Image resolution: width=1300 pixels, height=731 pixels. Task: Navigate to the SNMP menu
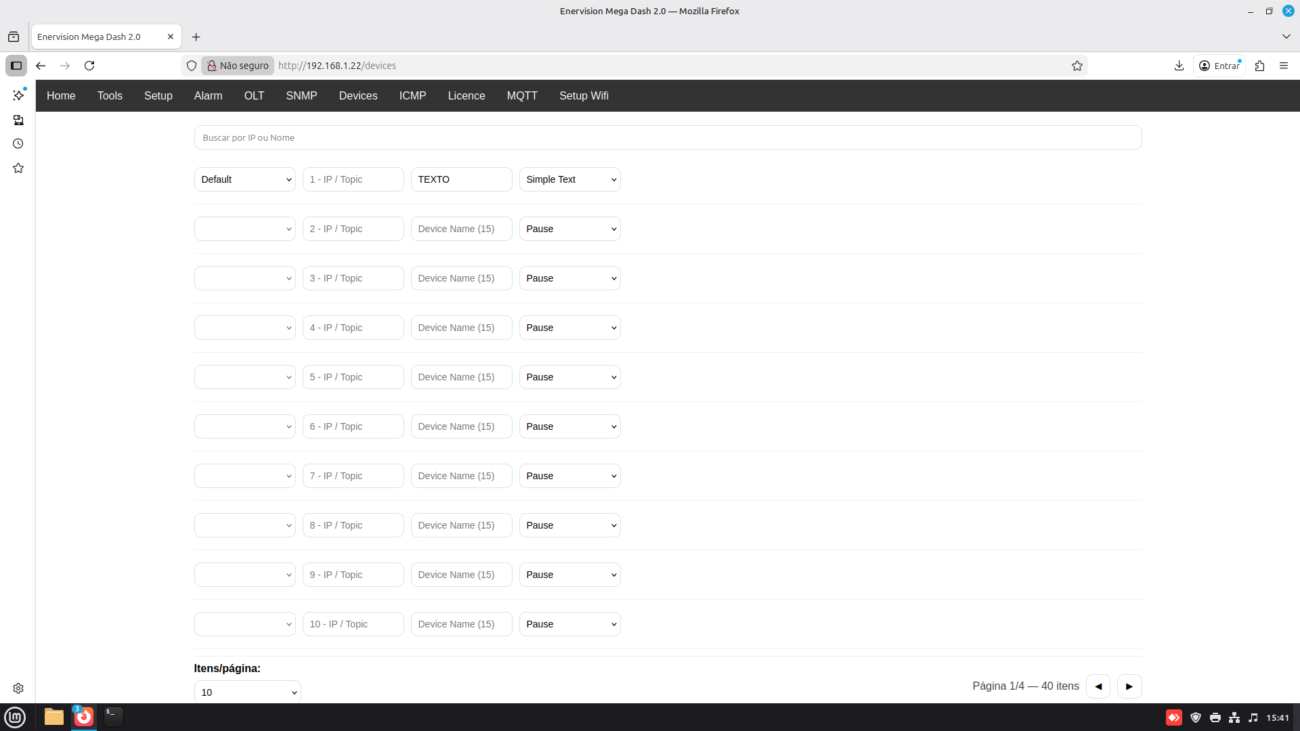point(301,96)
